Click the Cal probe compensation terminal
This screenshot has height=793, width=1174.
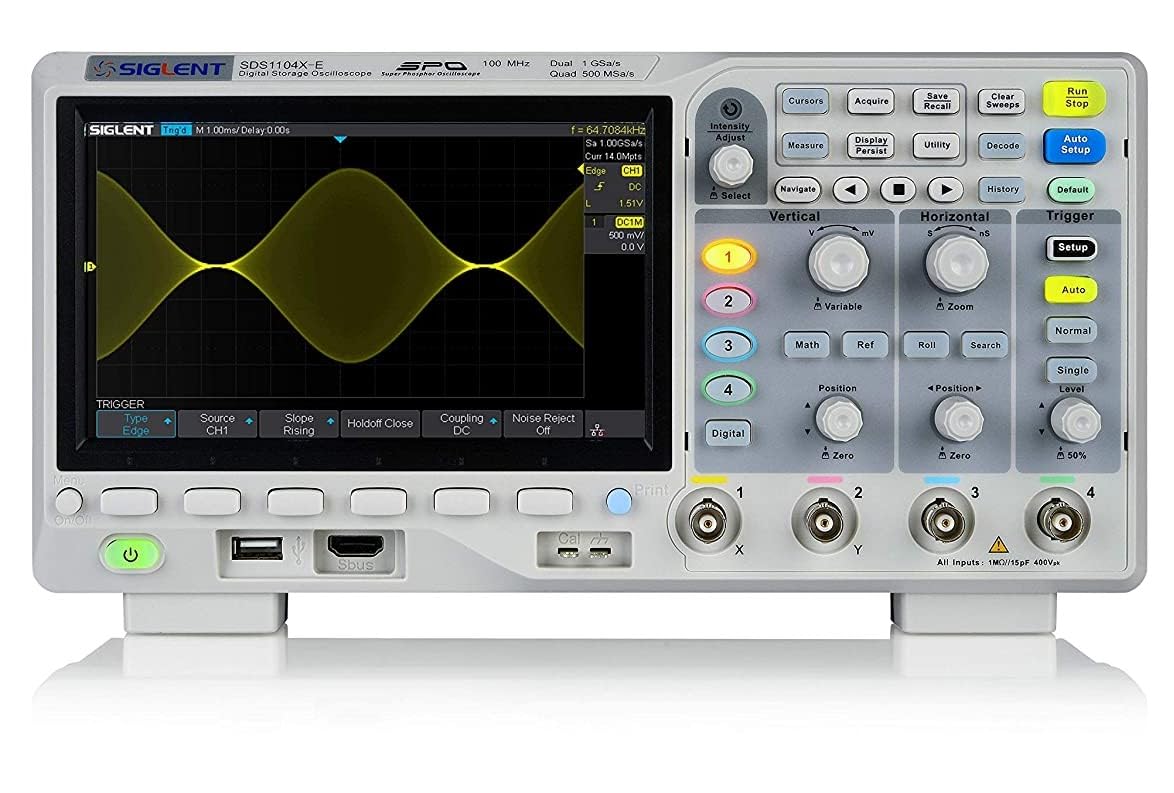(569, 553)
